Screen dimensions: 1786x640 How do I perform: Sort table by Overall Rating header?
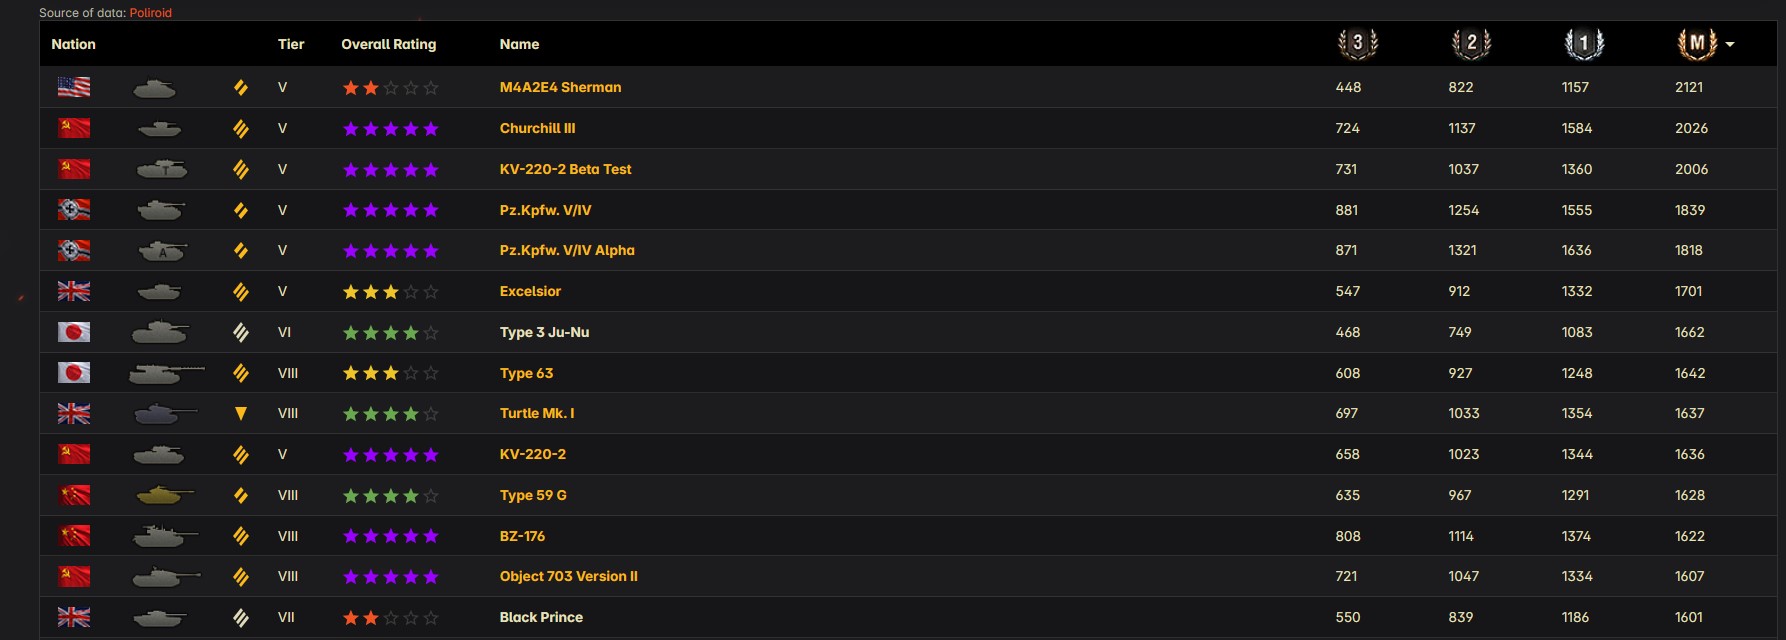coord(388,44)
